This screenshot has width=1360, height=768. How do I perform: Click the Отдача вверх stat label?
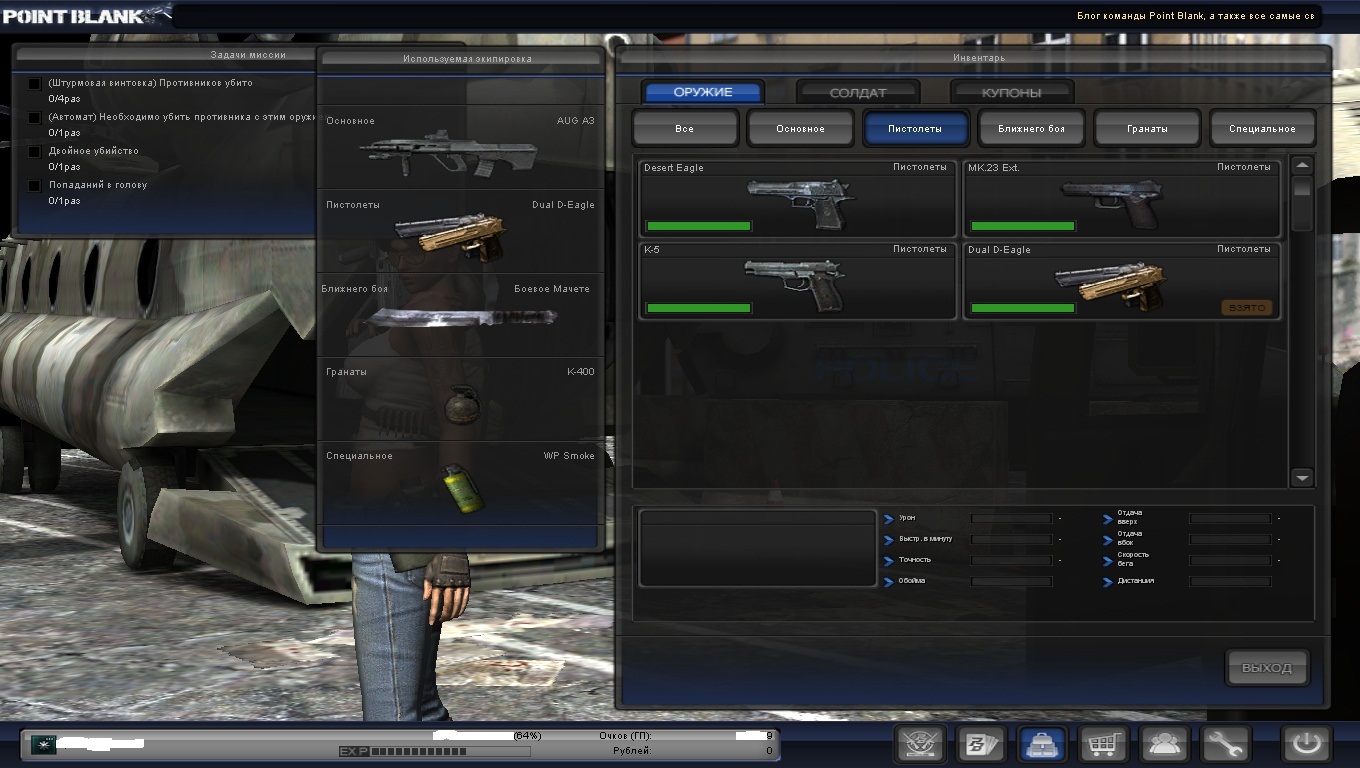(1130, 517)
